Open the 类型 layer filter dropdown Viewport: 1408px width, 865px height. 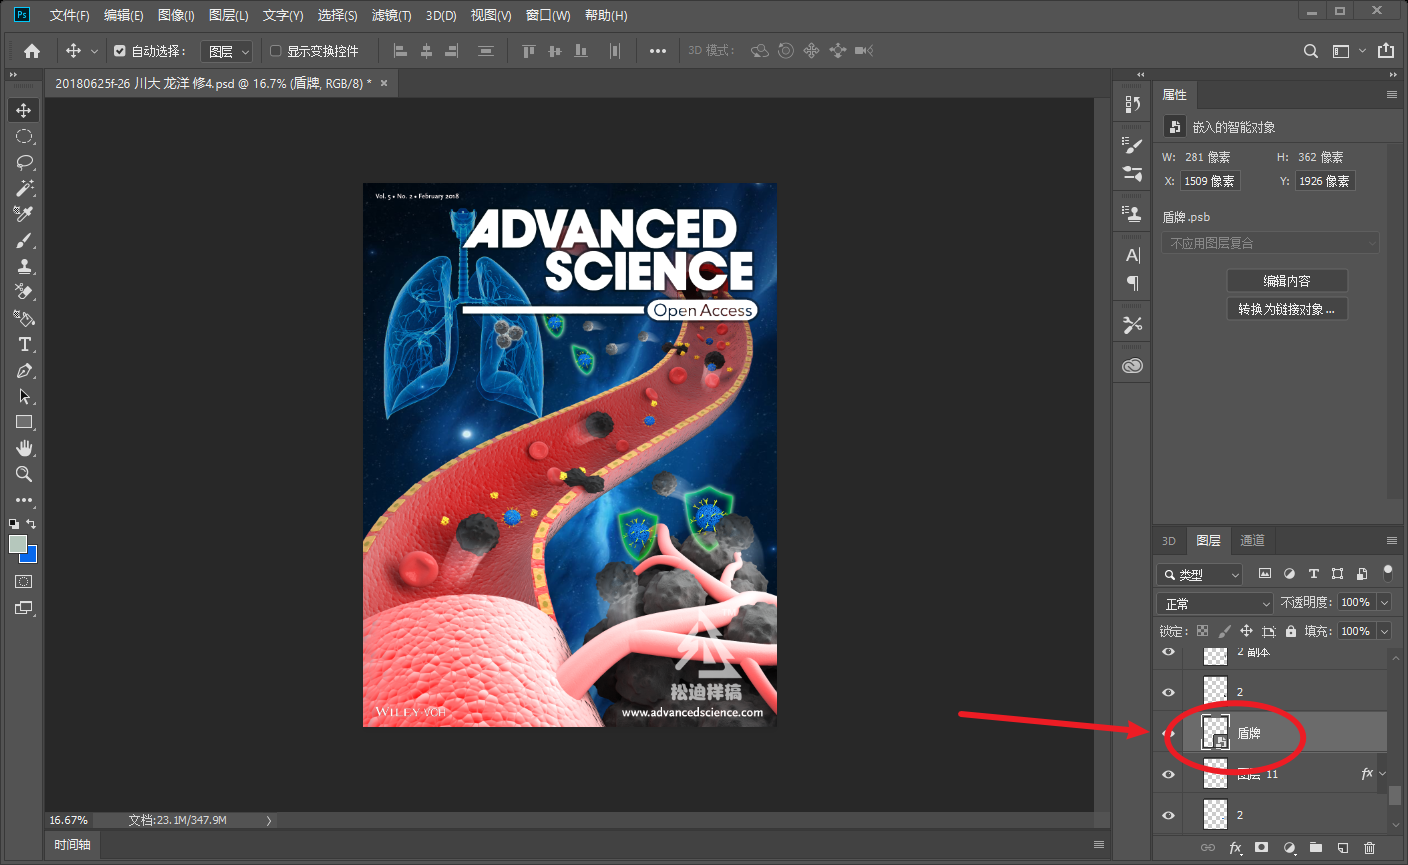(x=1200, y=575)
